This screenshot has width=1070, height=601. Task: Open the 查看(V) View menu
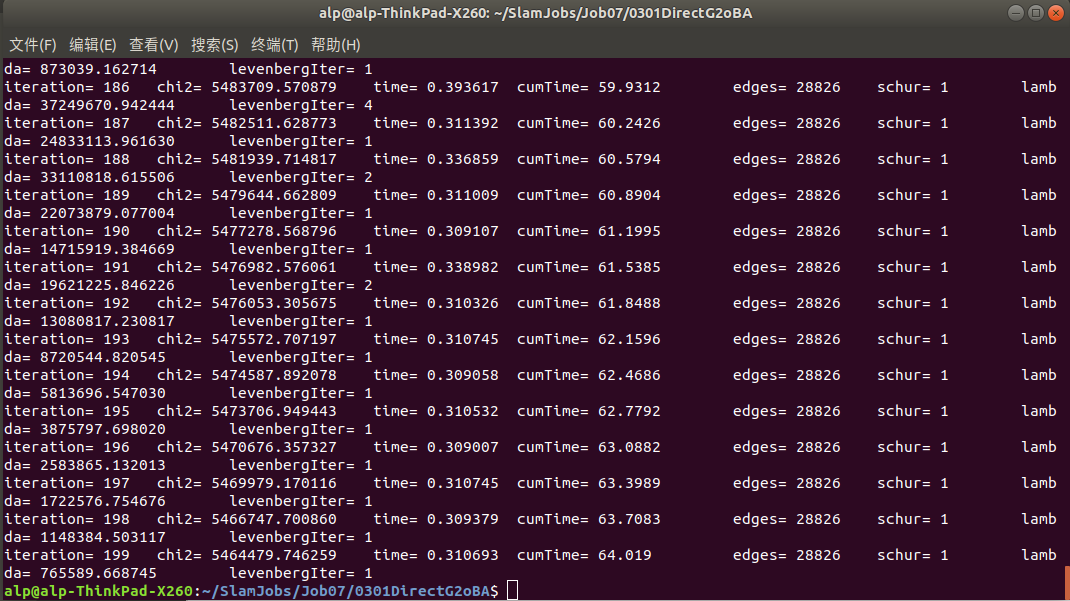(154, 45)
